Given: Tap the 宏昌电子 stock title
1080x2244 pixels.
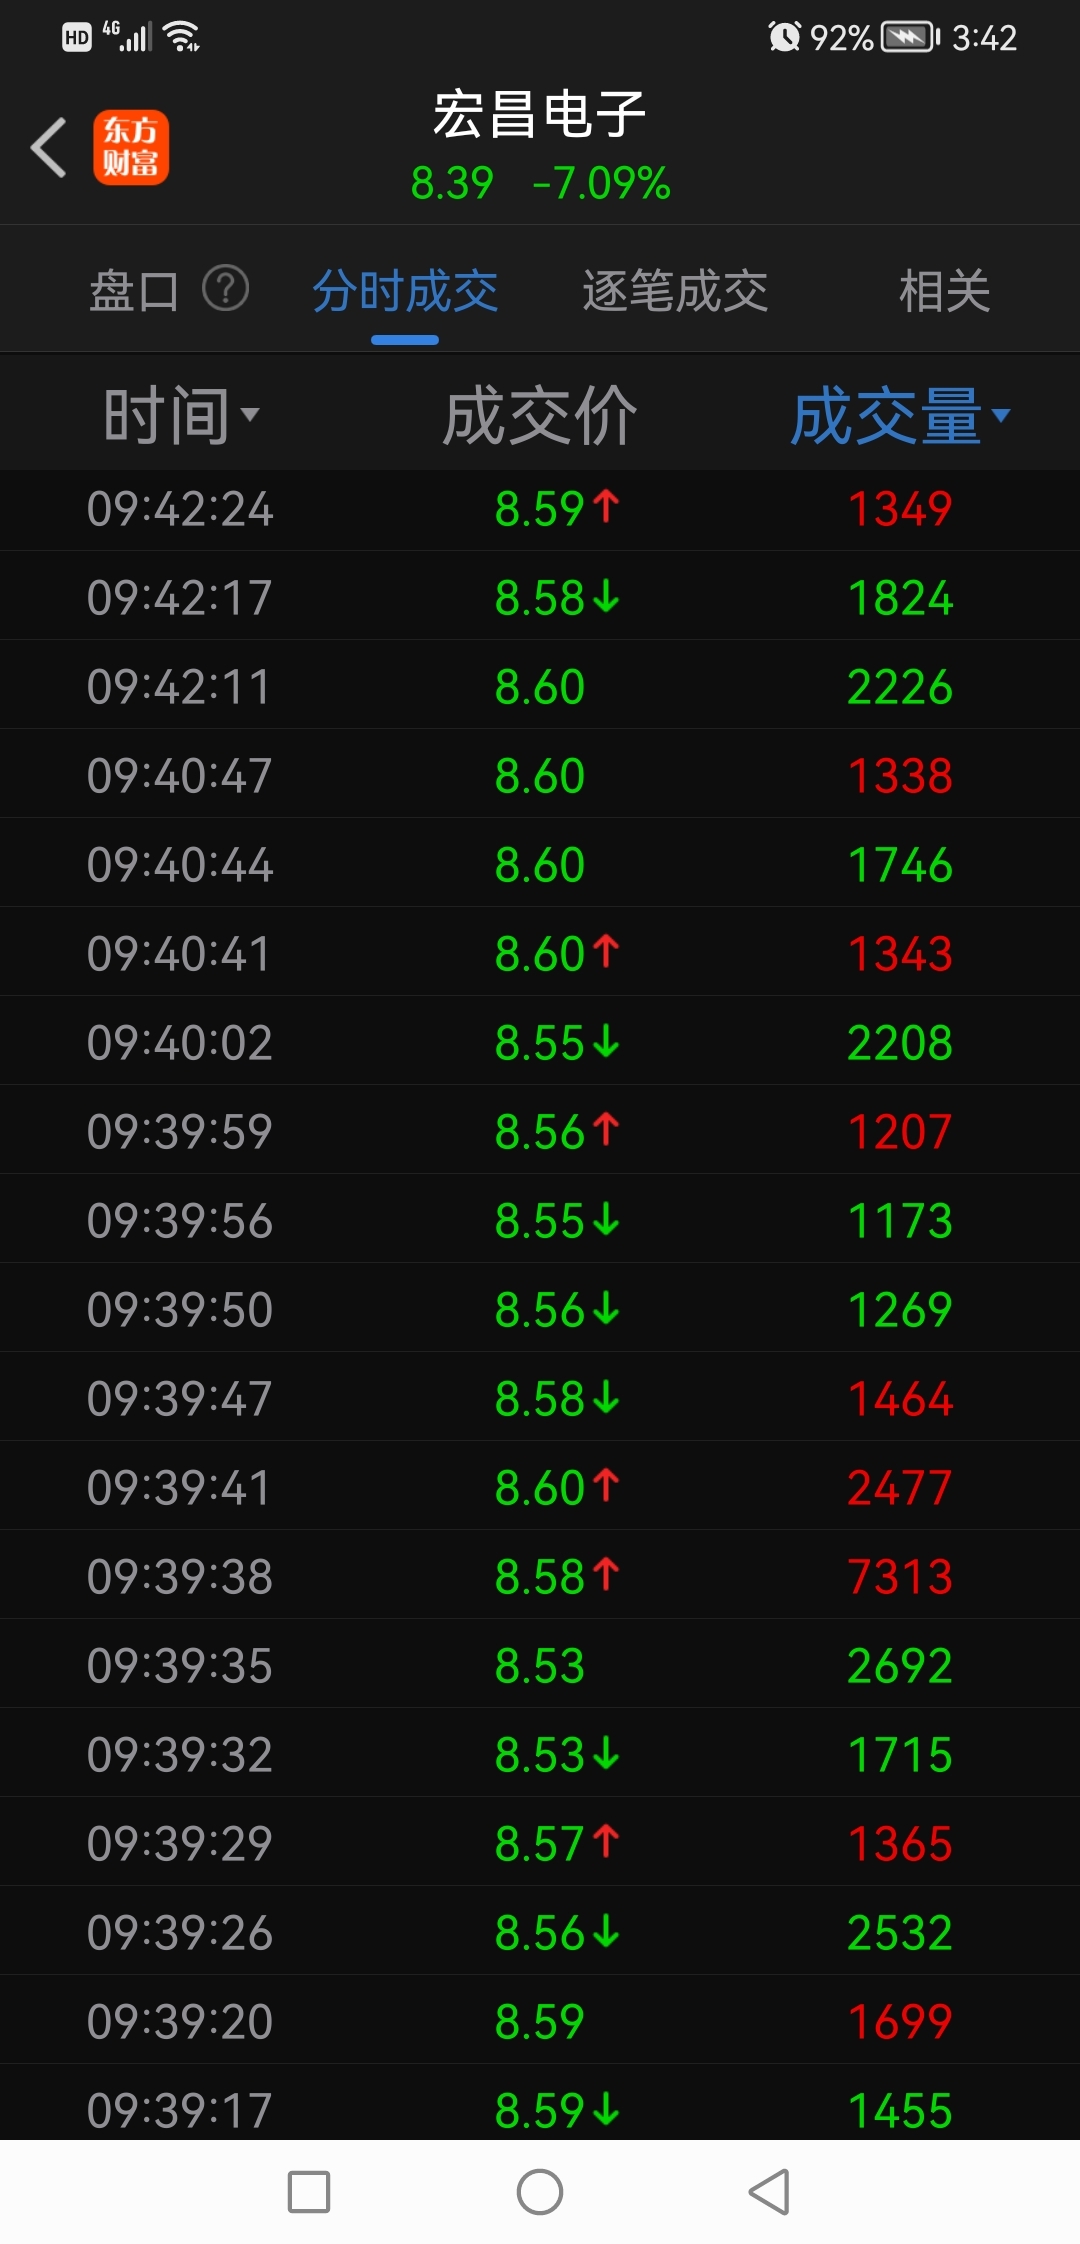Looking at the screenshot, I should pos(540,114).
